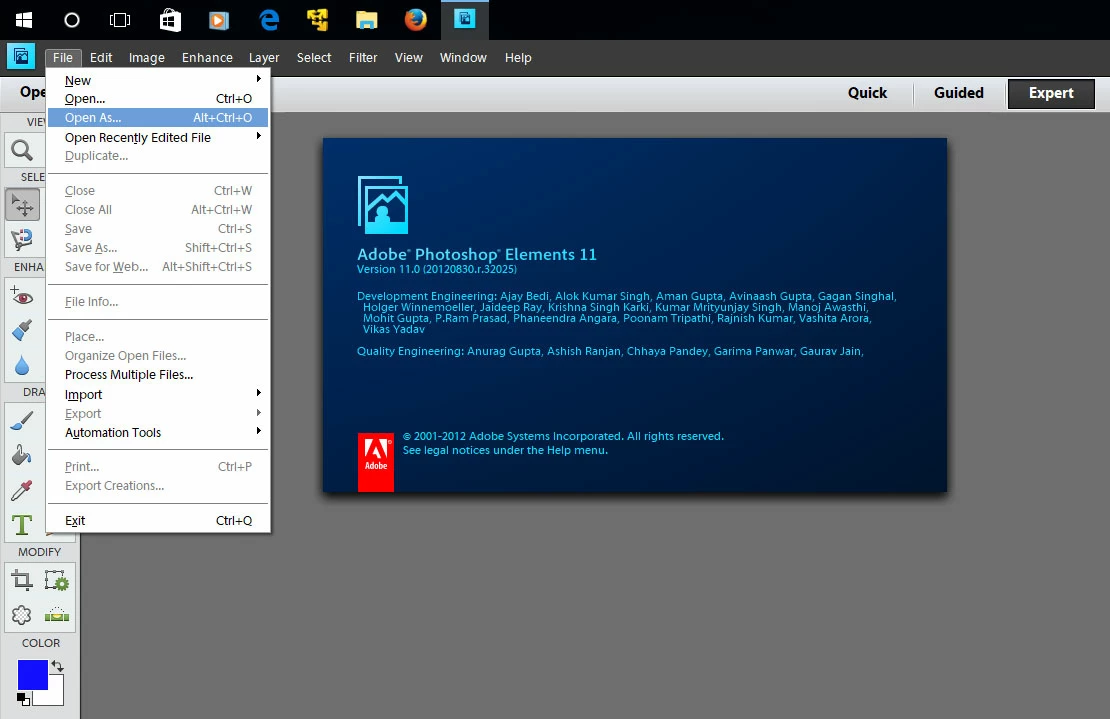Open the Select menu
The width and height of the screenshot is (1110, 719).
pos(314,57)
